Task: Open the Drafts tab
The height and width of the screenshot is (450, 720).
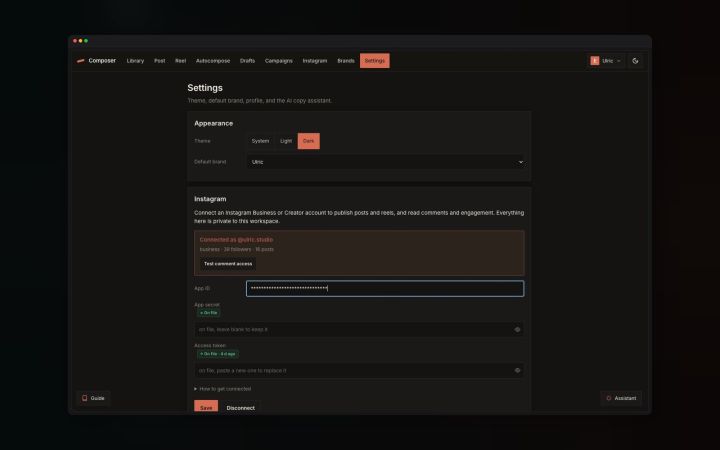Action: click(247, 61)
